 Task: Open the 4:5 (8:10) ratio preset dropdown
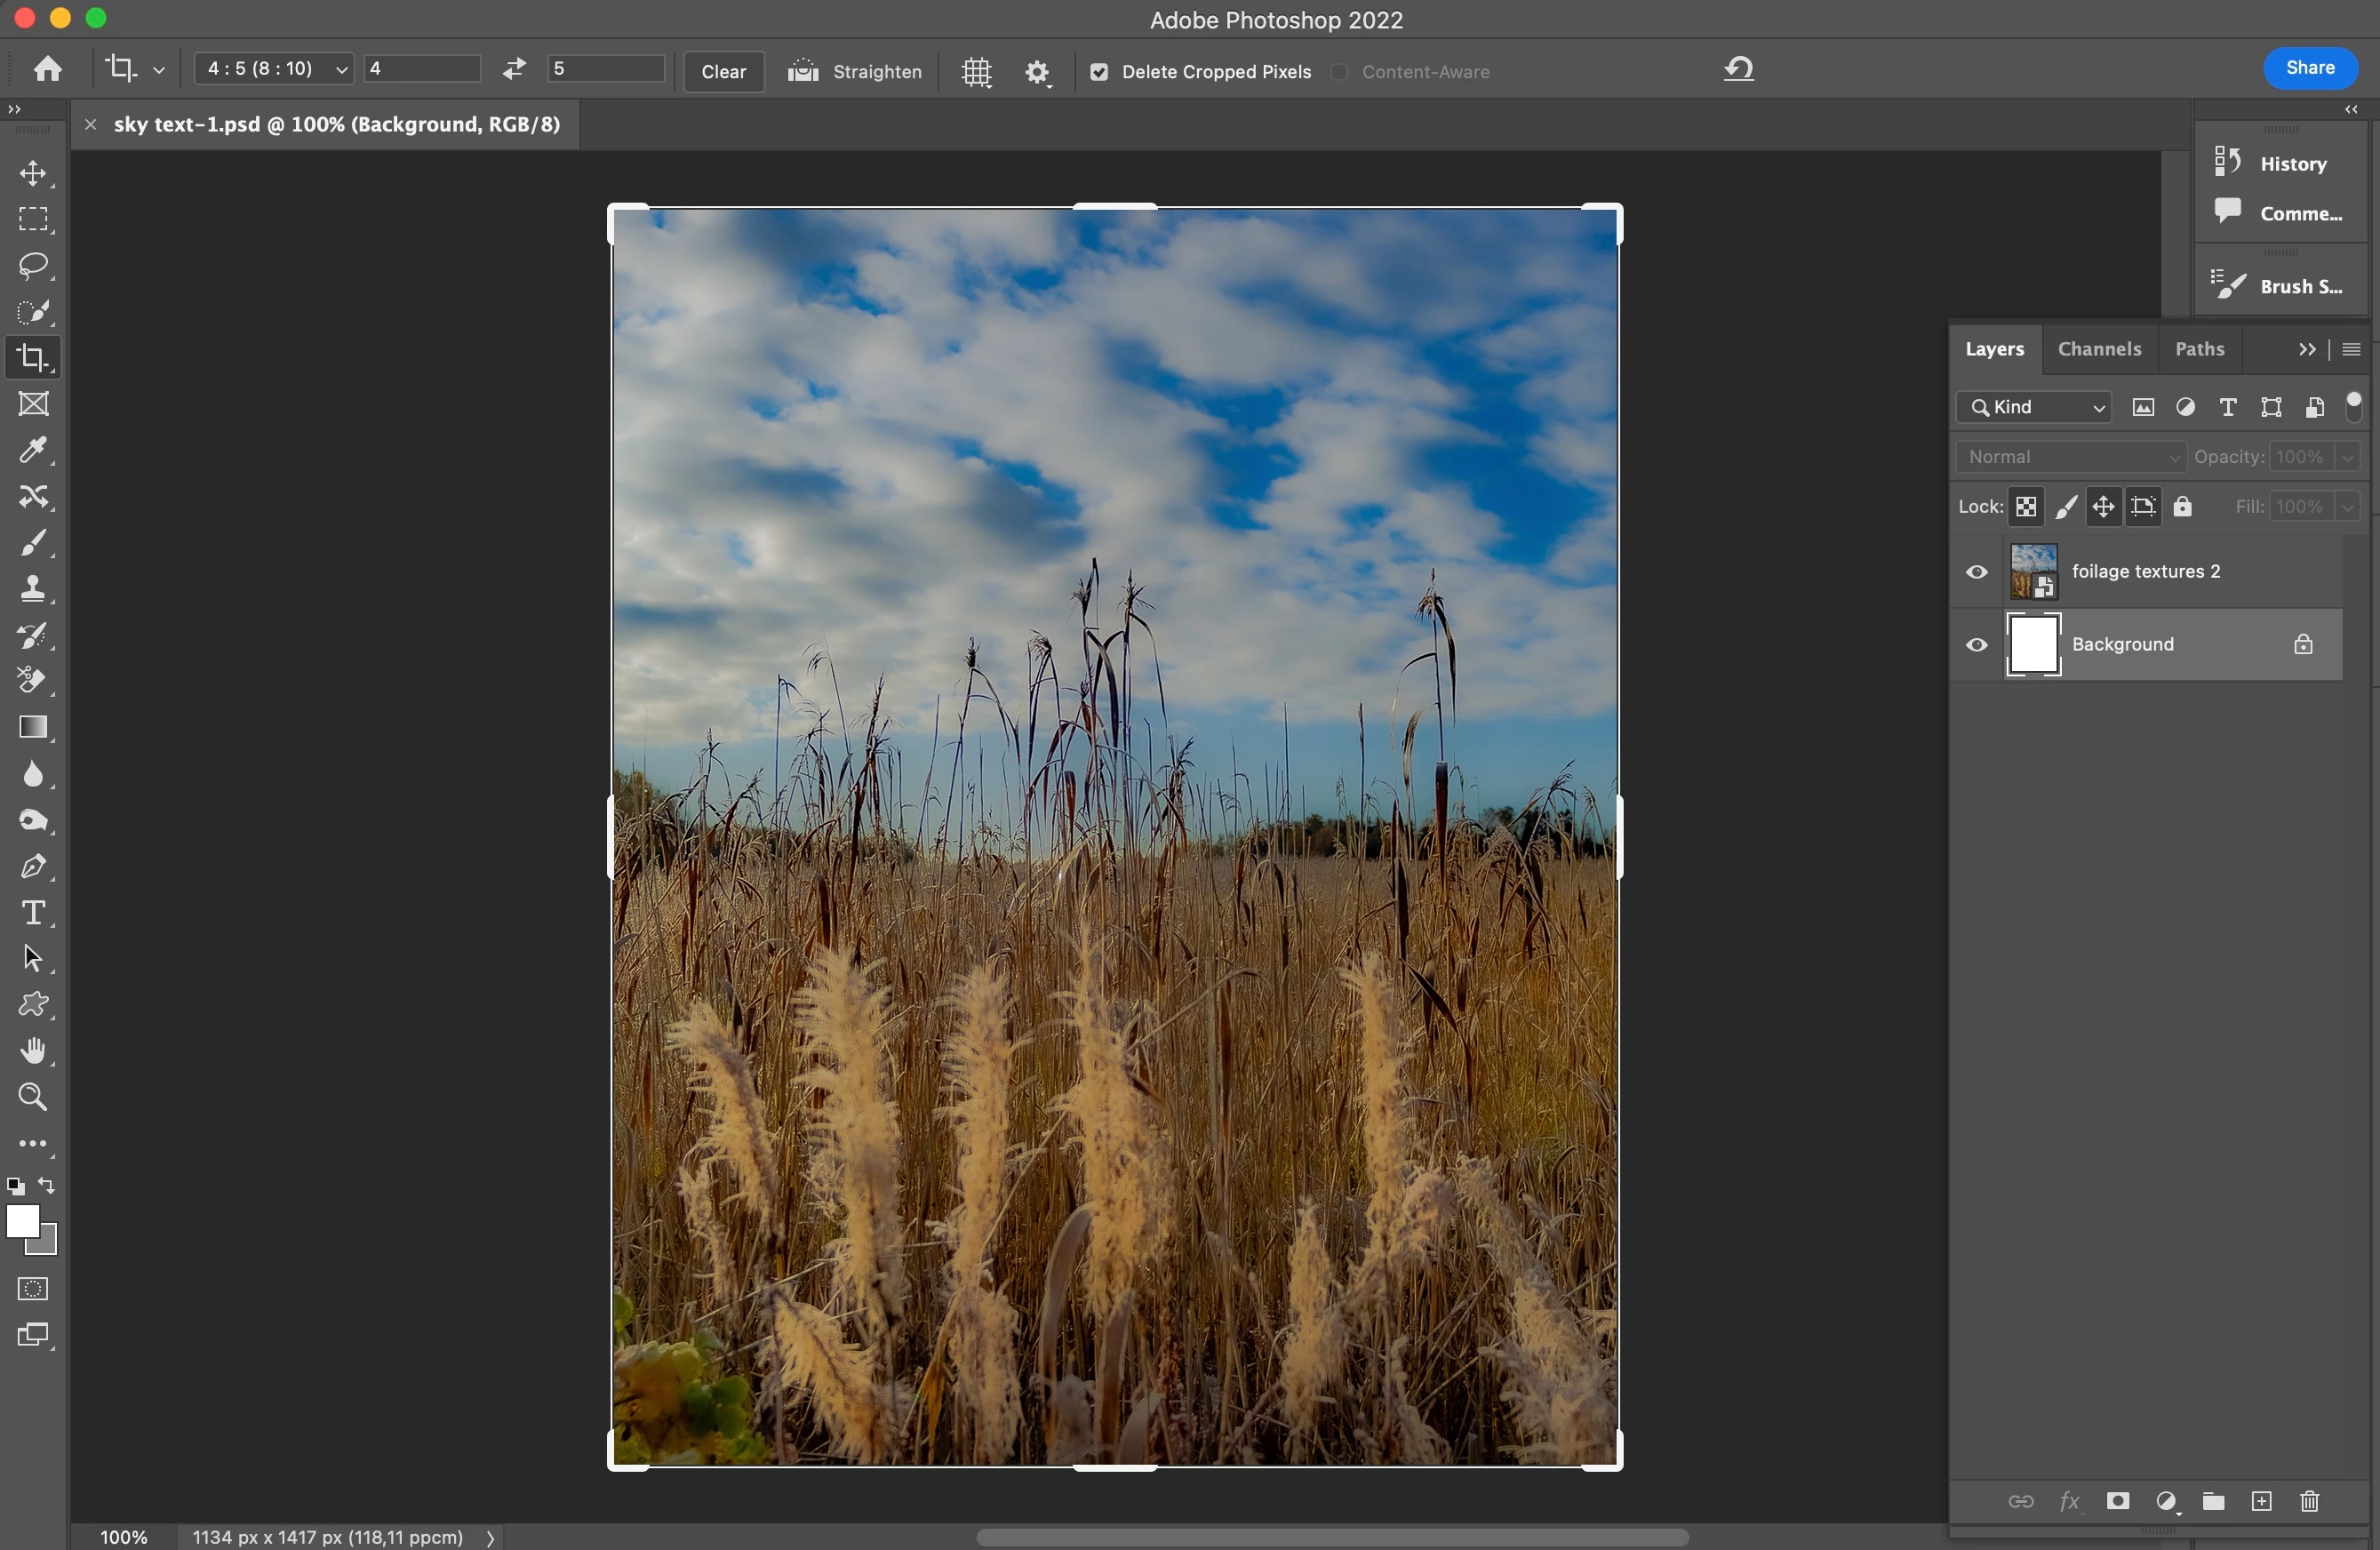[x=274, y=69]
